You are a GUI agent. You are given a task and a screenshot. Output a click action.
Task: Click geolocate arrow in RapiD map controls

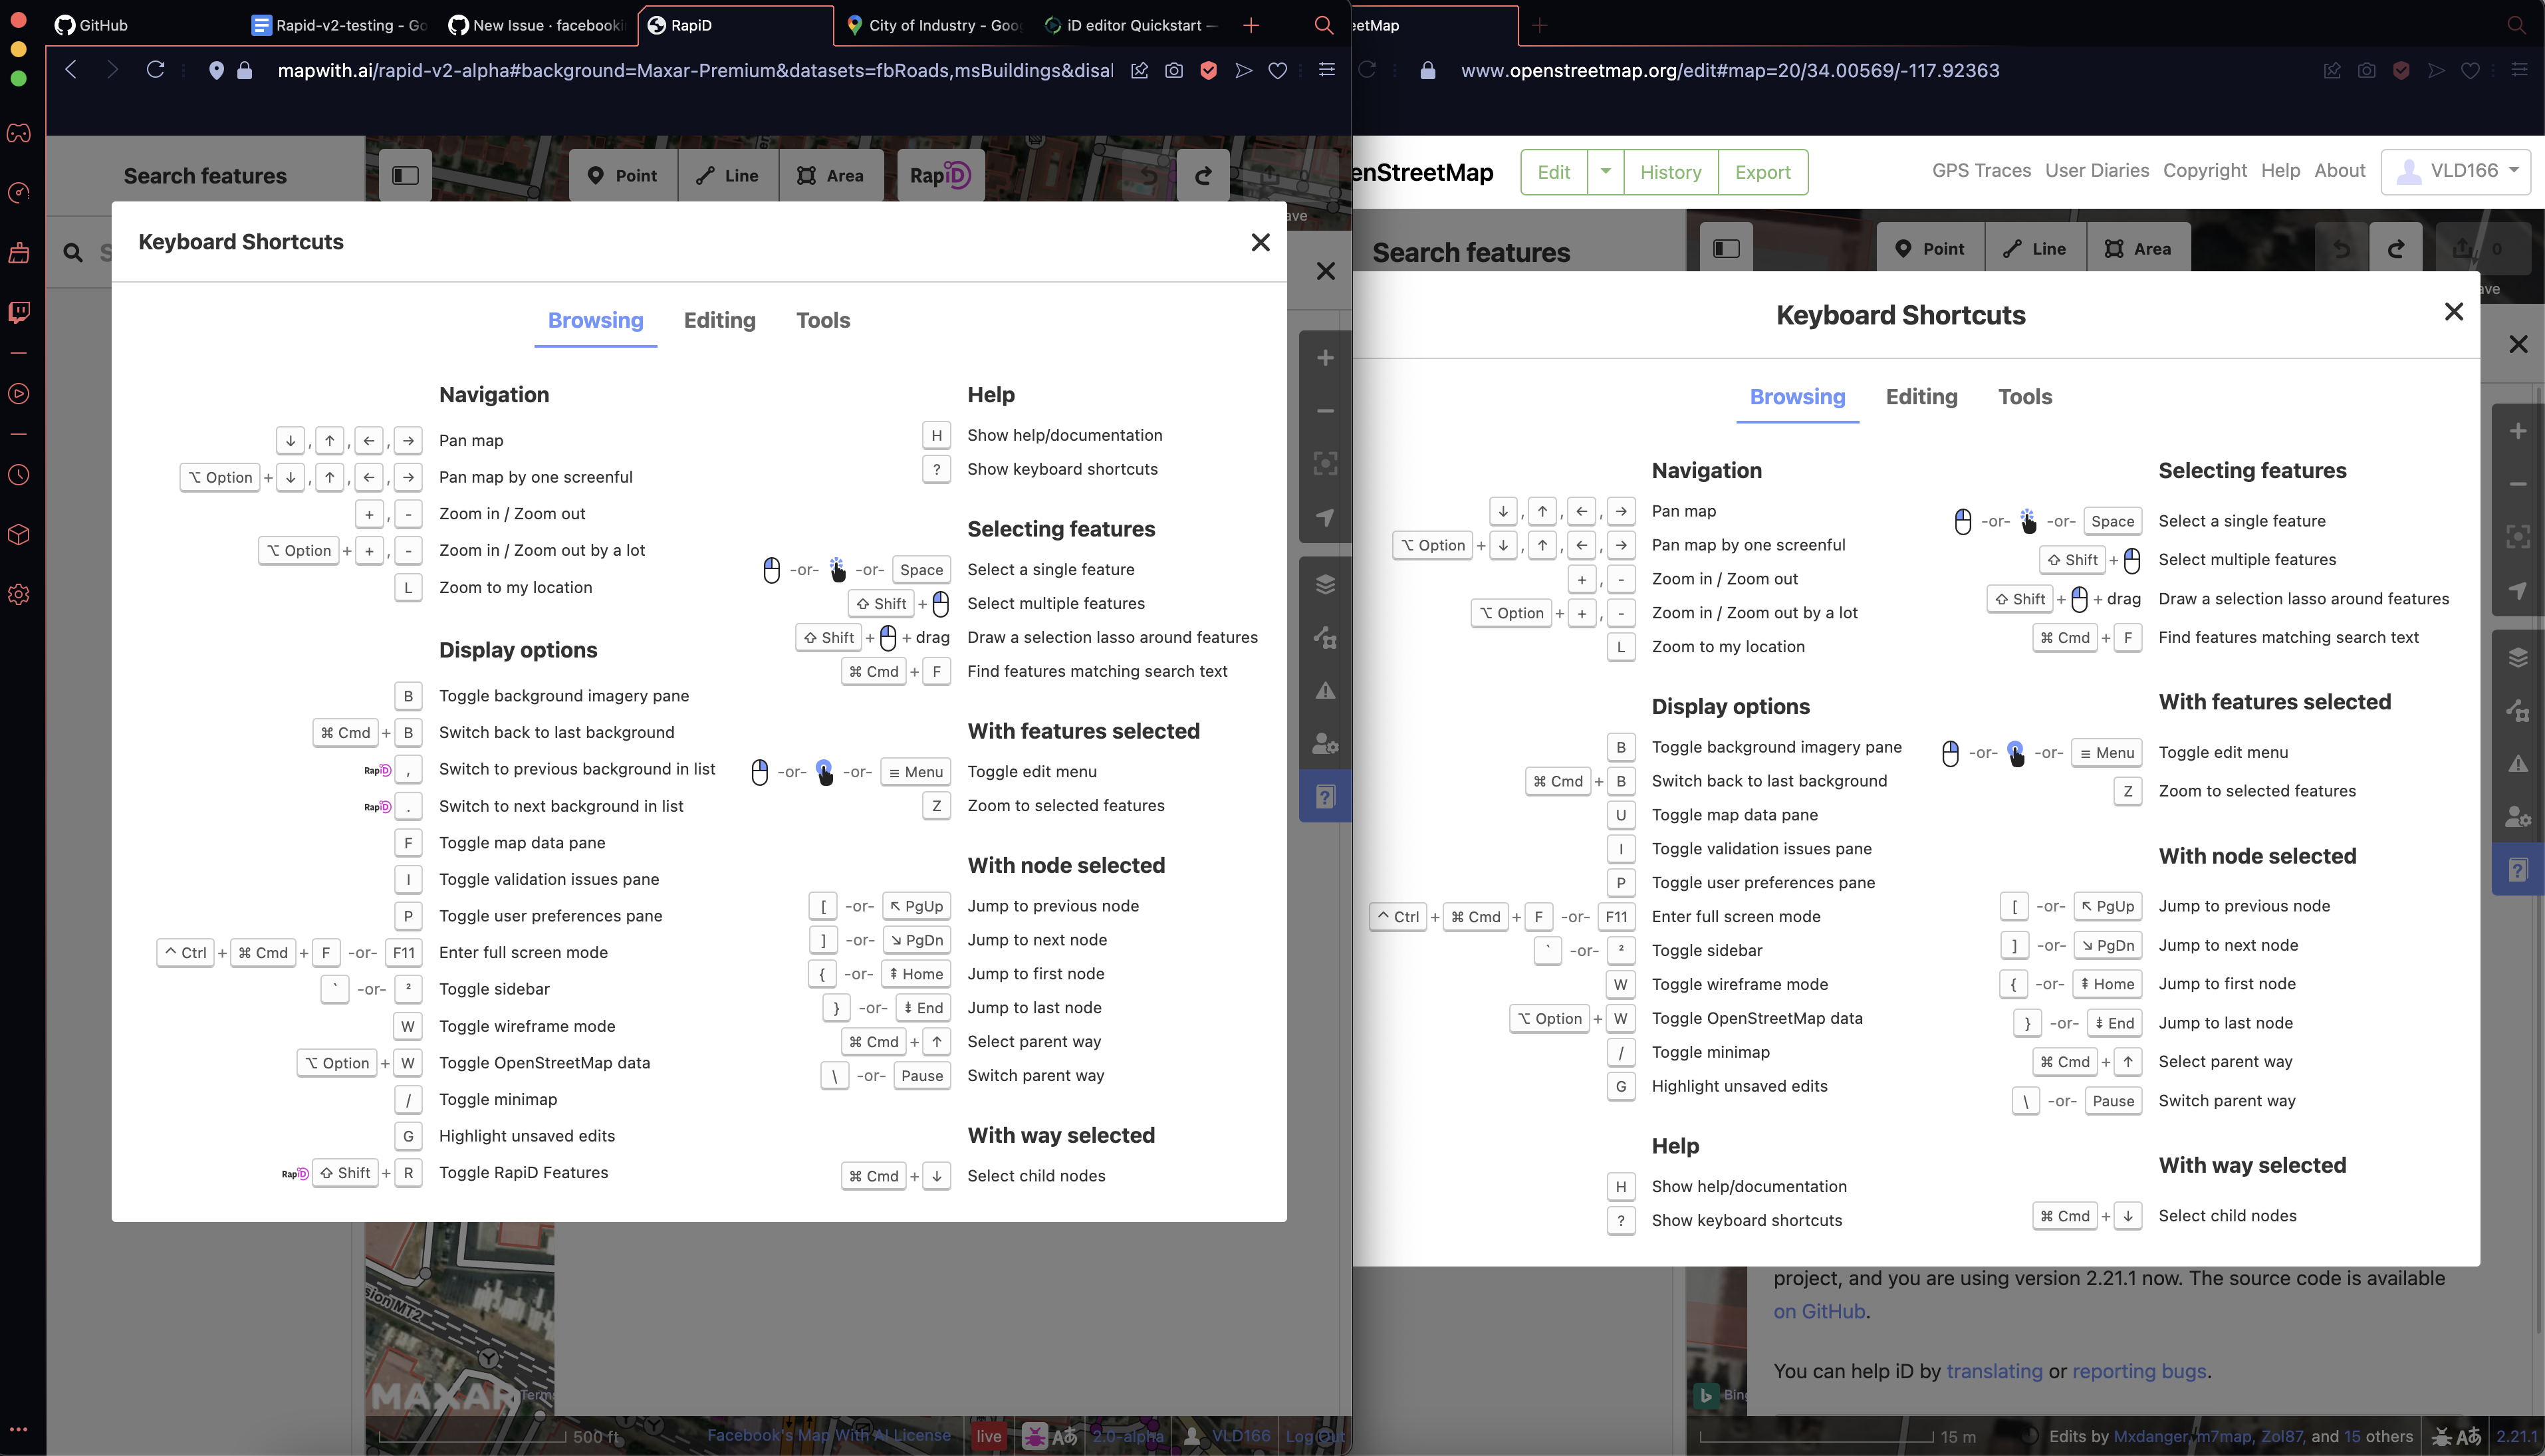tap(1325, 517)
